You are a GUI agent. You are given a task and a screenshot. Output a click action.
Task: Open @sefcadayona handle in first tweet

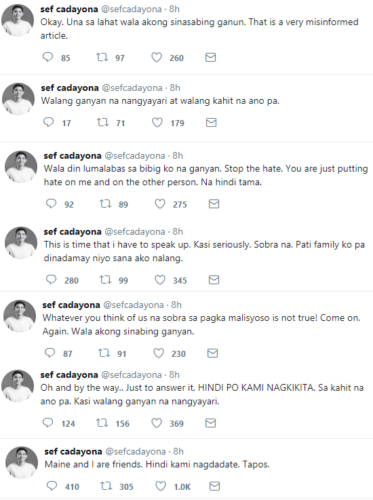pyautogui.click(x=131, y=9)
